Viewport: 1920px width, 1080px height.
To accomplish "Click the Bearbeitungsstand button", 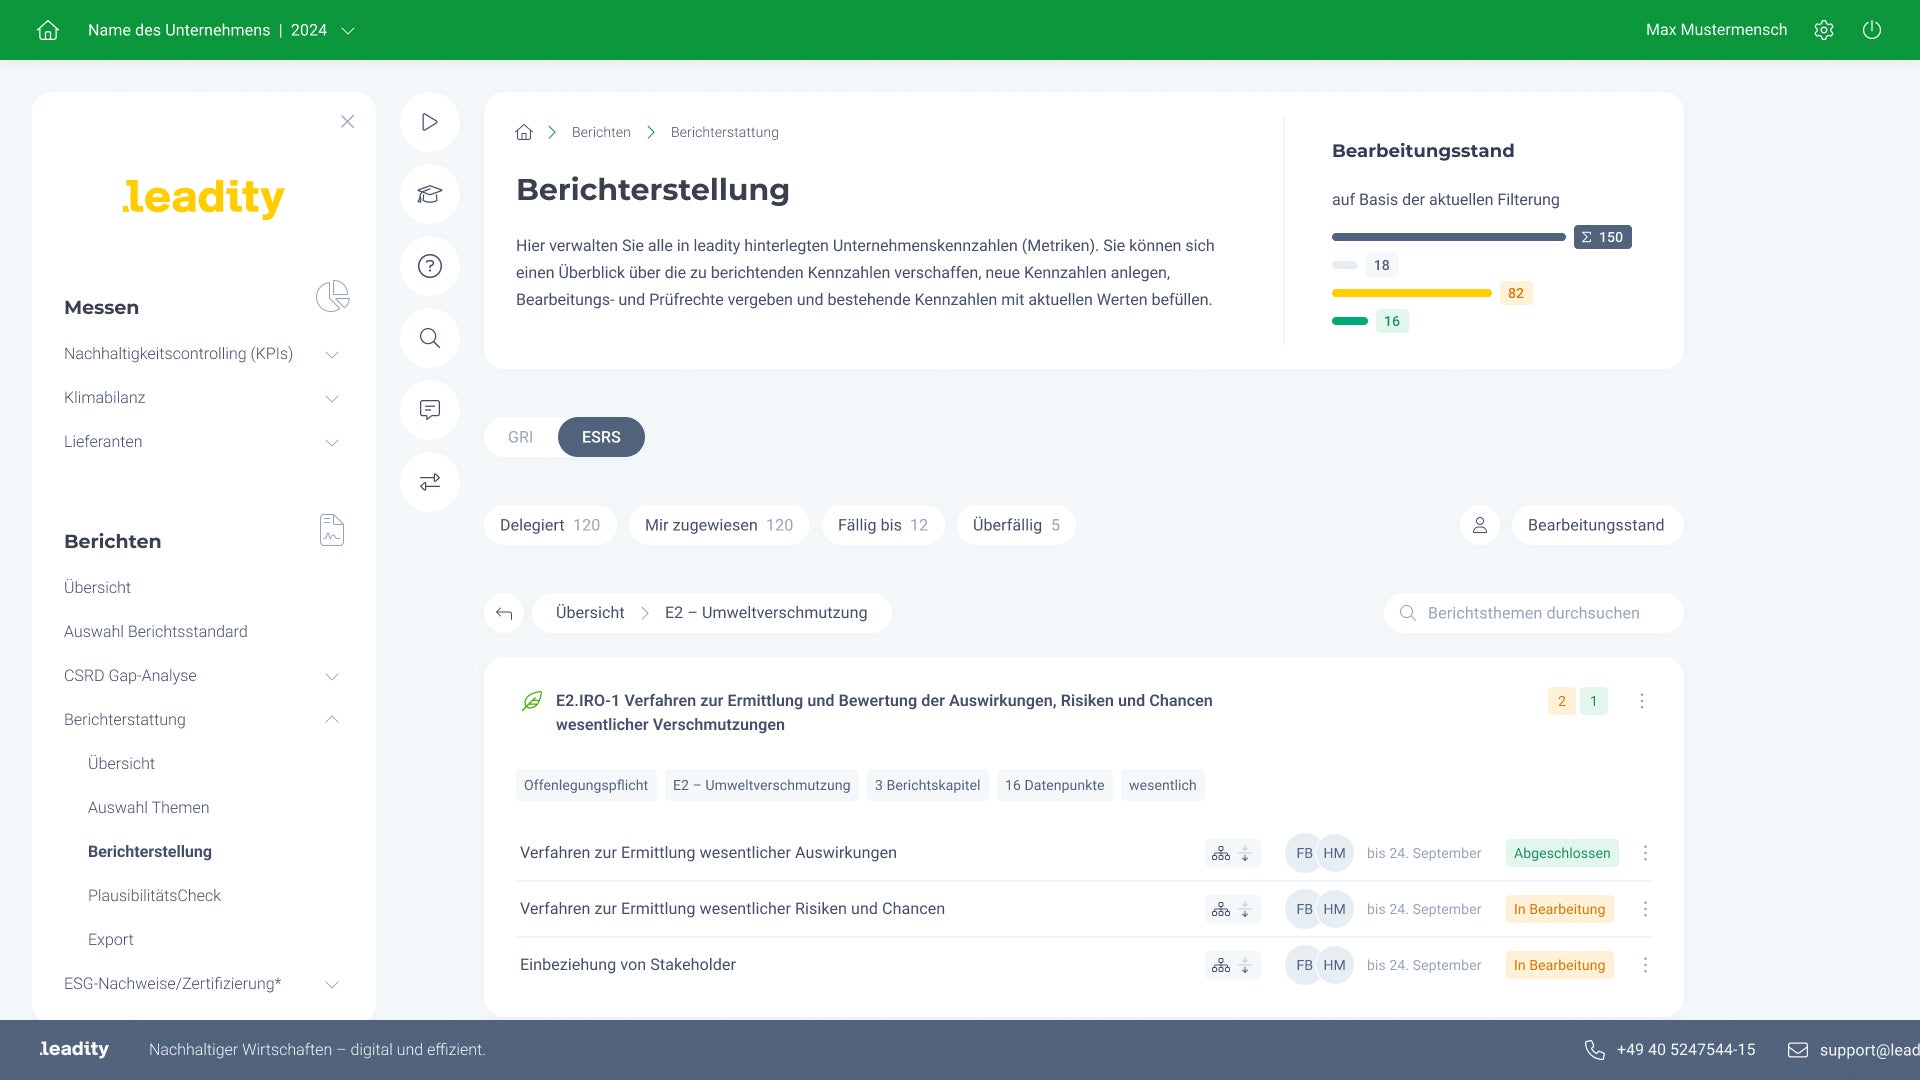I will point(1596,525).
